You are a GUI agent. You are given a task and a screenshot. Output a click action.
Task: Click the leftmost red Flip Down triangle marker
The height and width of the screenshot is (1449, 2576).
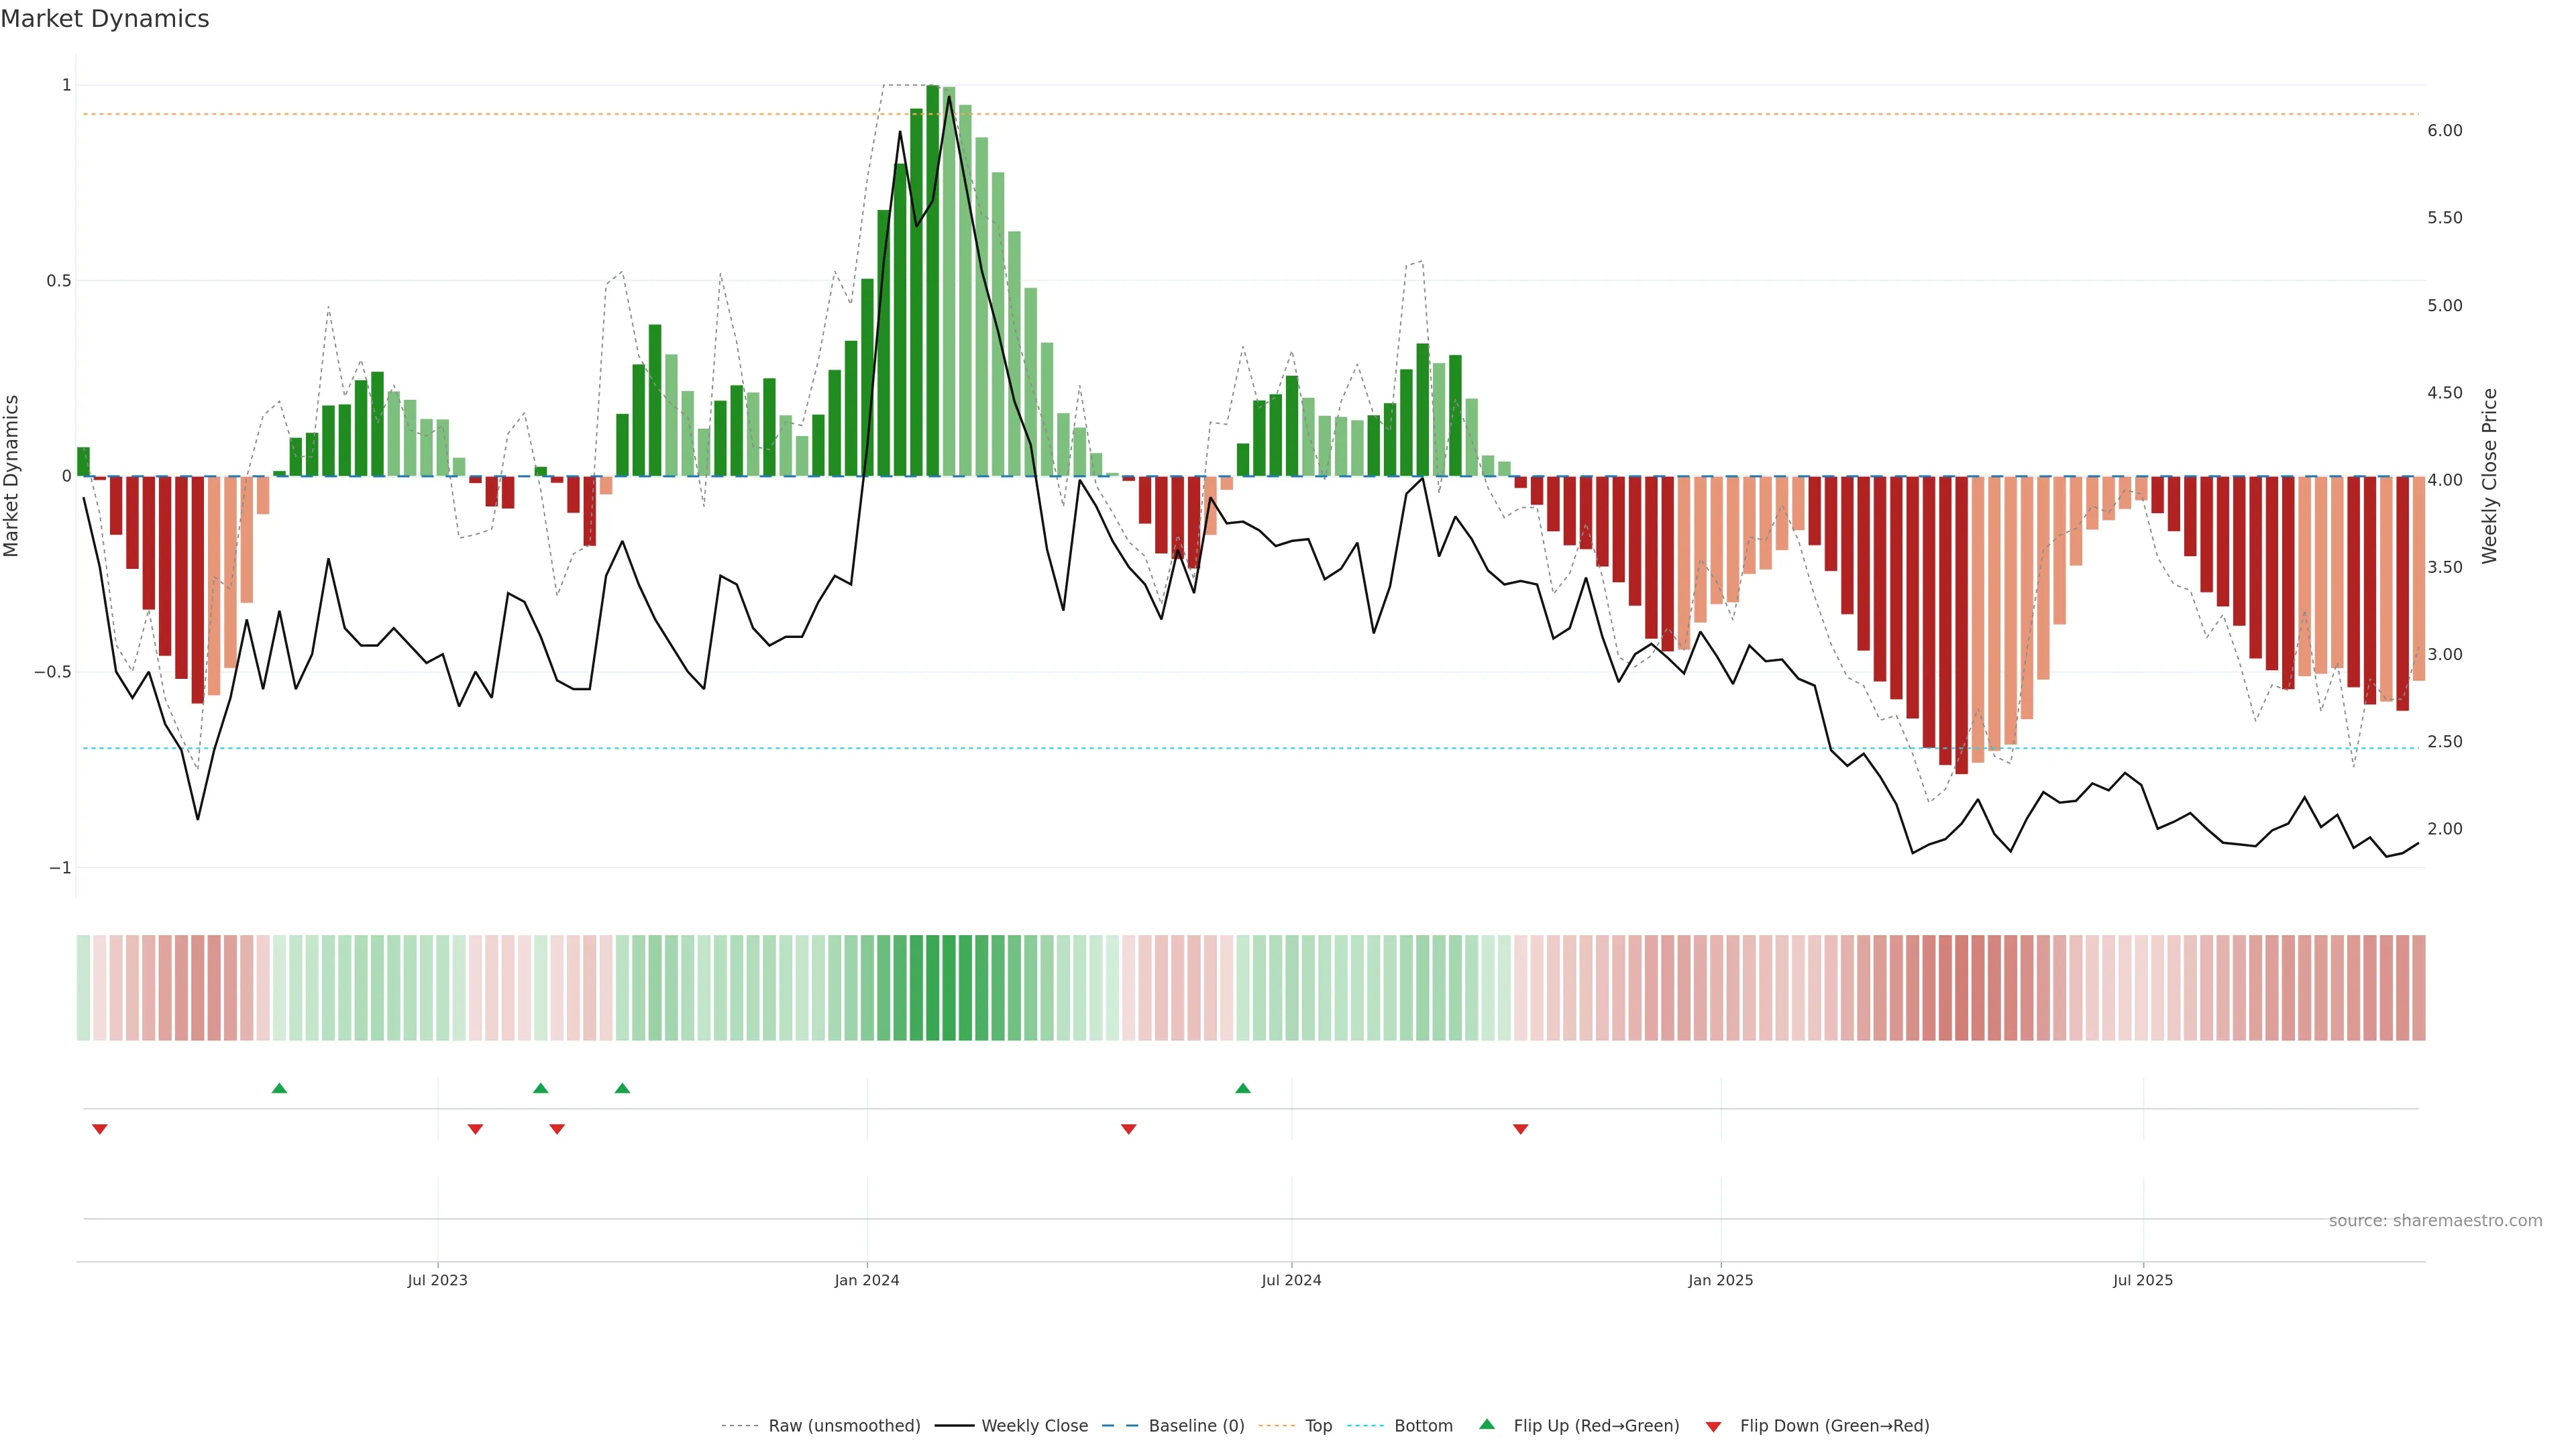click(x=99, y=1129)
